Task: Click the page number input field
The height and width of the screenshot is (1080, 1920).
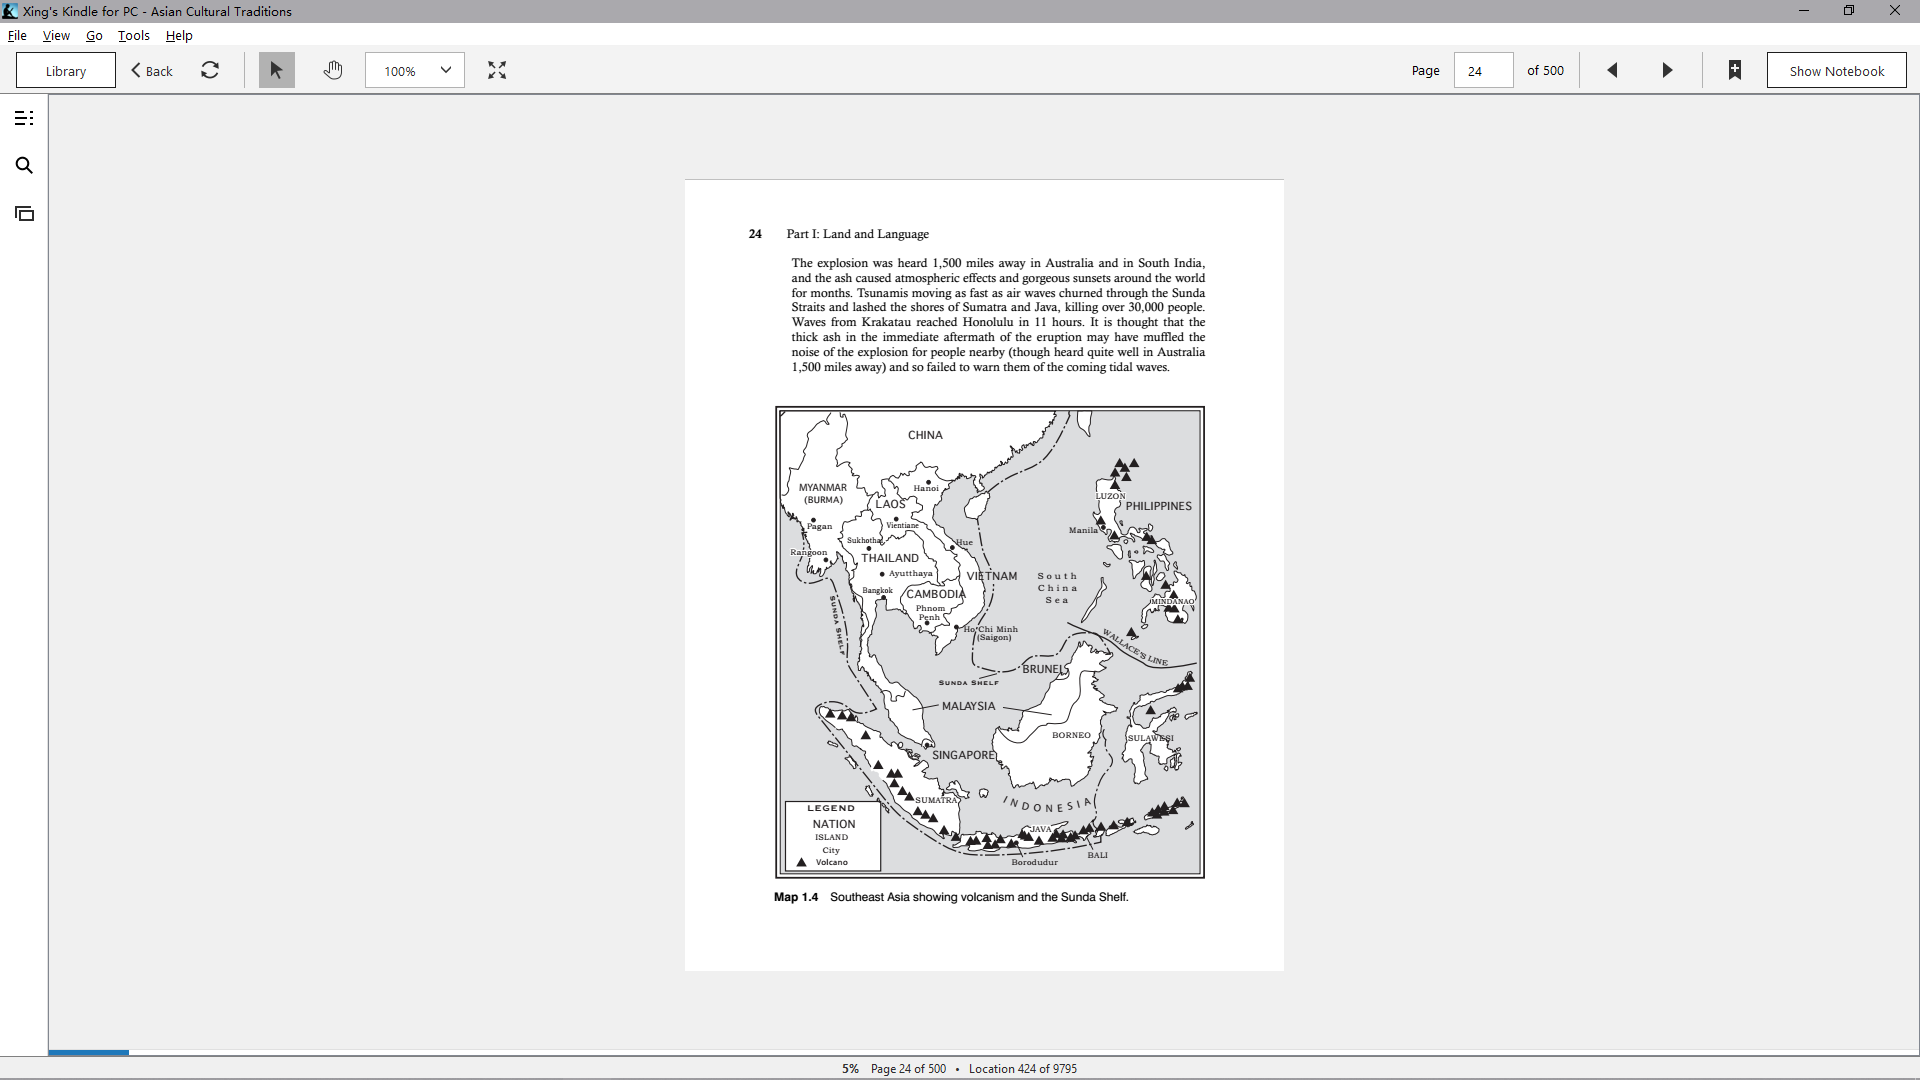Action: (1483, 71)
